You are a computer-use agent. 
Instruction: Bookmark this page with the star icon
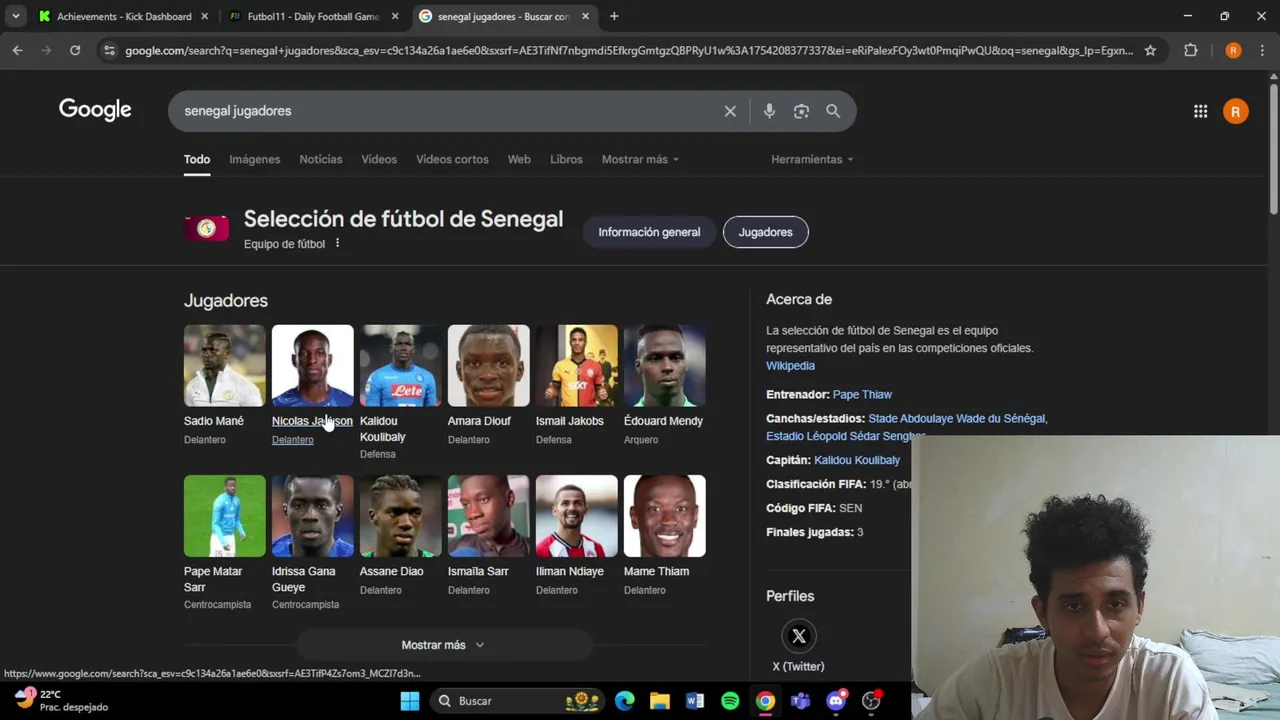tap(1150, 50)
